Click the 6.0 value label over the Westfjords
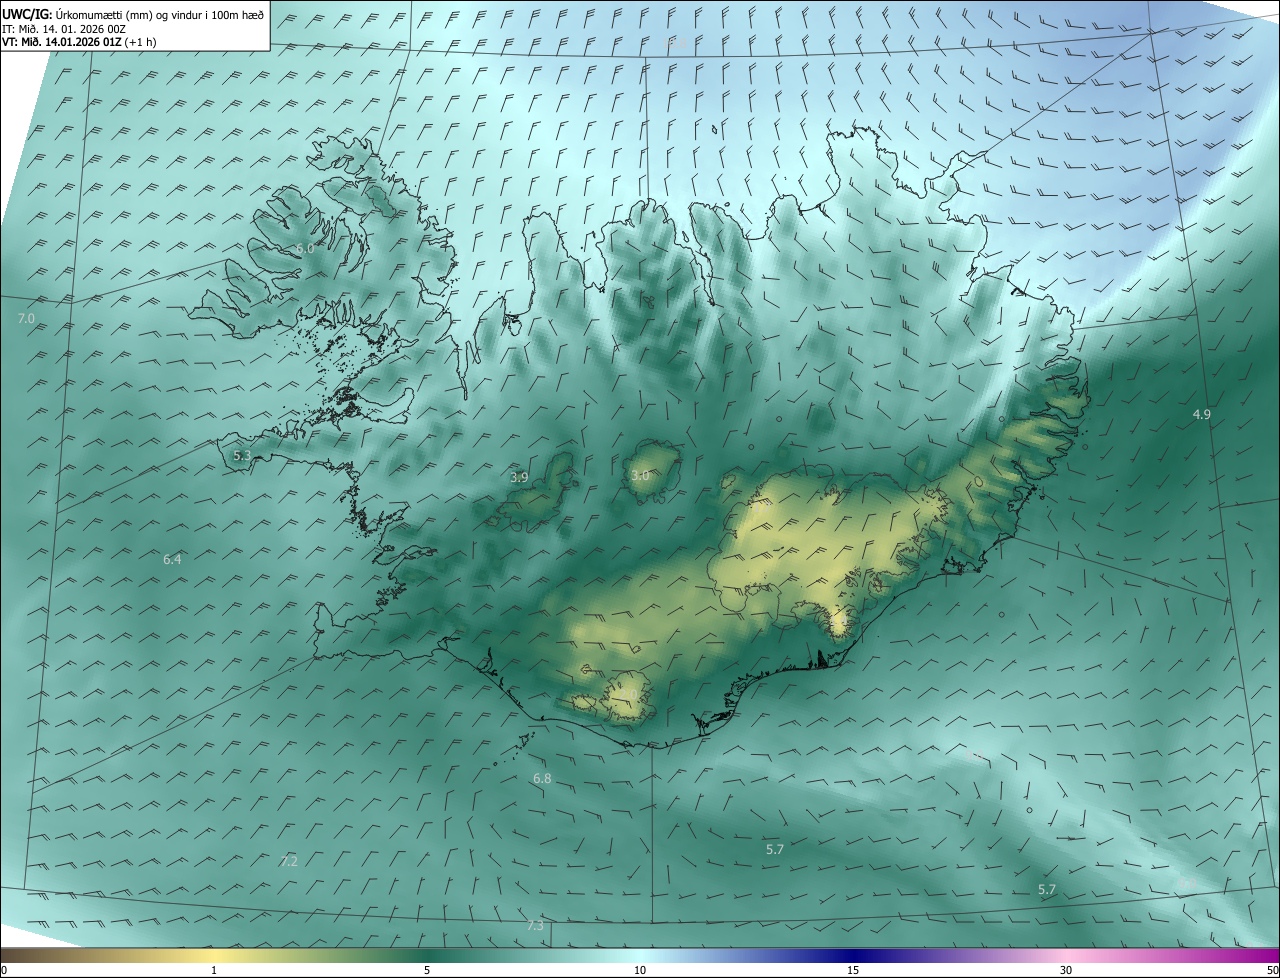This screenshot has height=978, width=1280. [305, 248]
